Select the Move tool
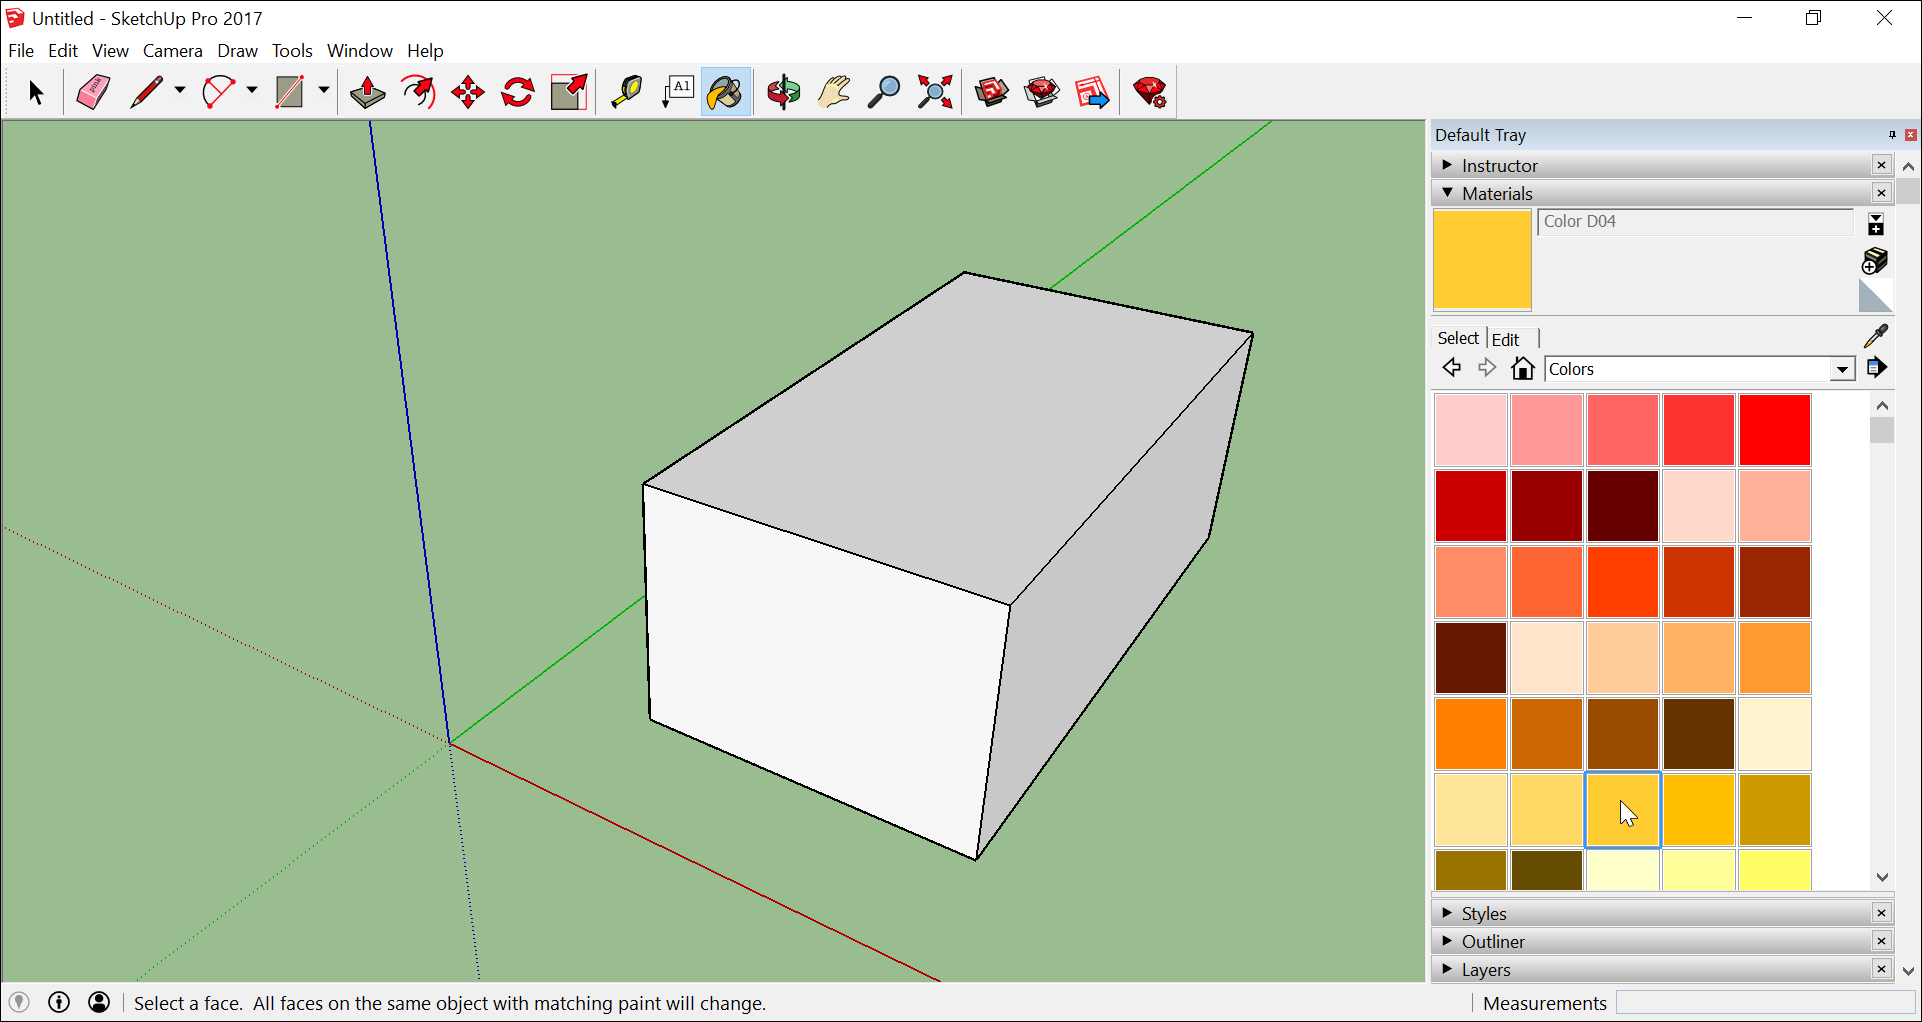 tap(467, 91)
